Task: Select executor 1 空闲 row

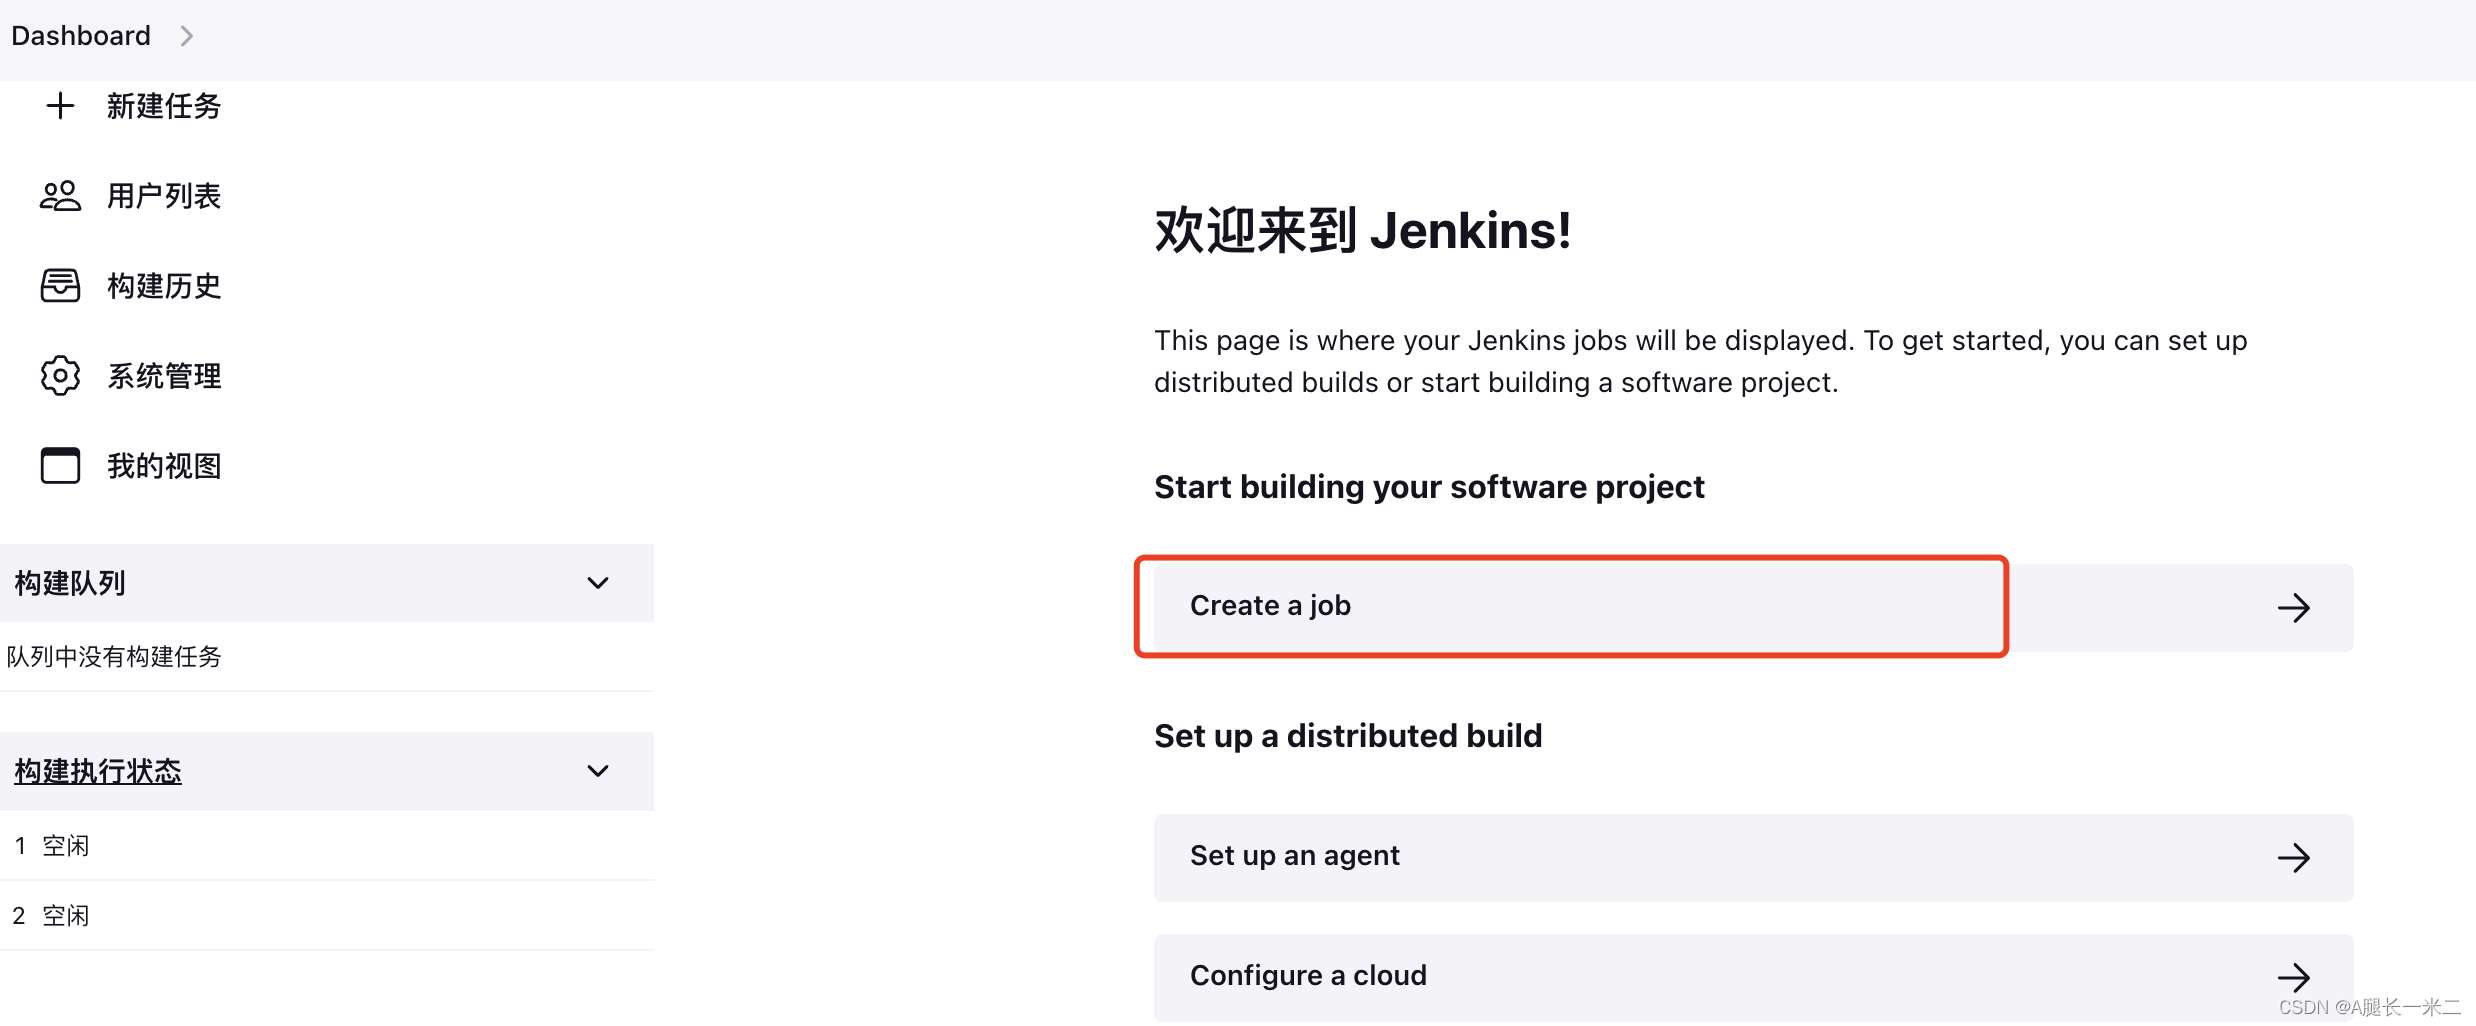Action: [327, 846]
